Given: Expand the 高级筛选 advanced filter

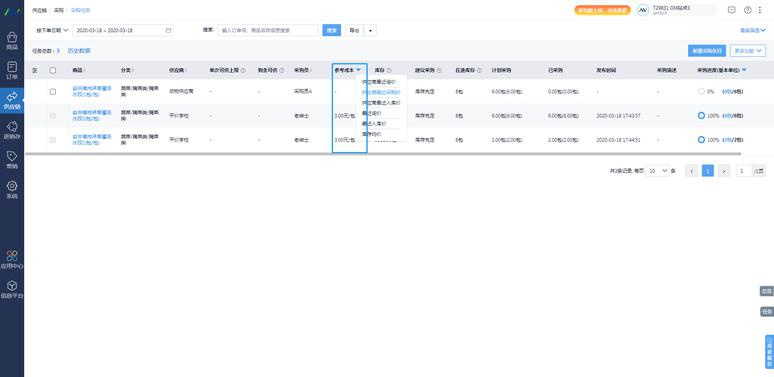Looking at the screenshot, I should (x=752, y=31).
